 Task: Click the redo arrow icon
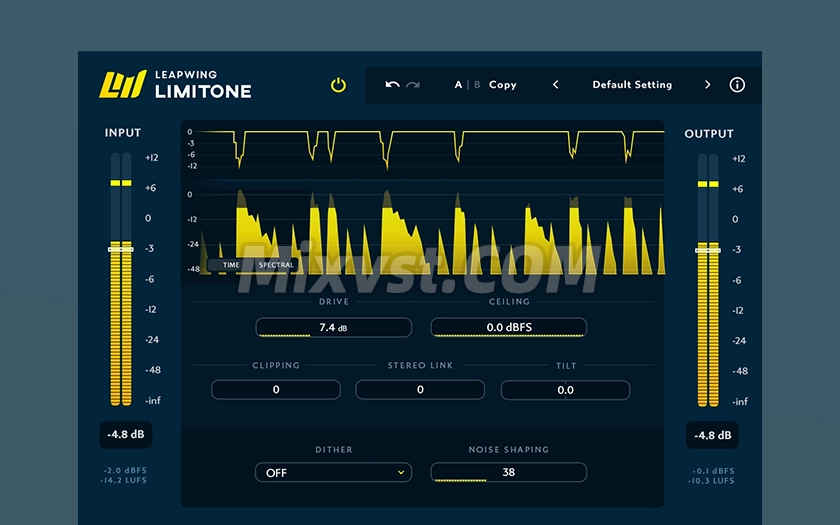(413, 85)
